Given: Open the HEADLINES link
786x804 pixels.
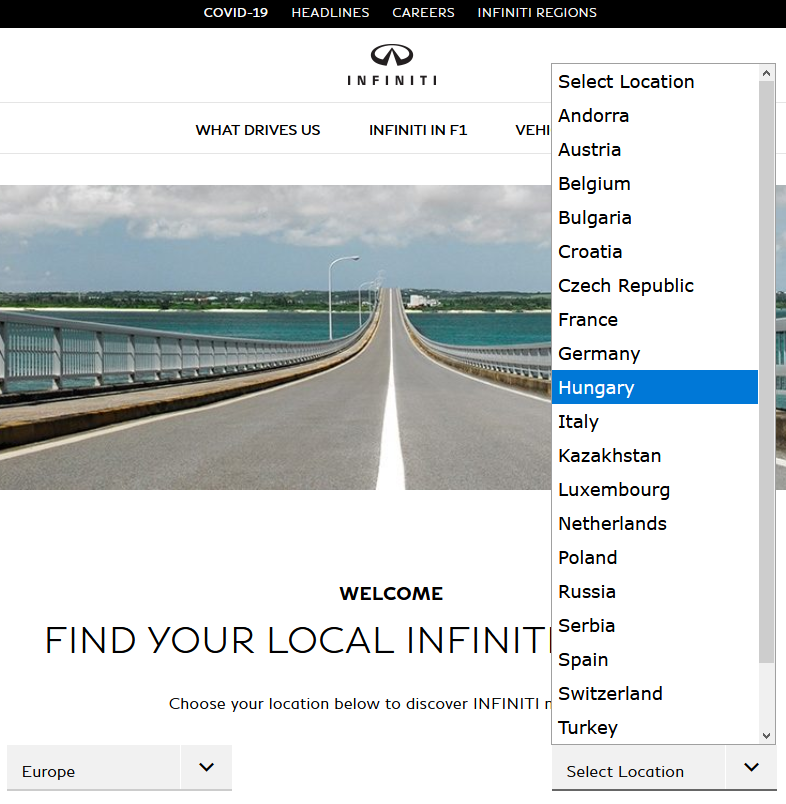Looking at the screenshot, I should pyautogui.click(x=330, y=12).
